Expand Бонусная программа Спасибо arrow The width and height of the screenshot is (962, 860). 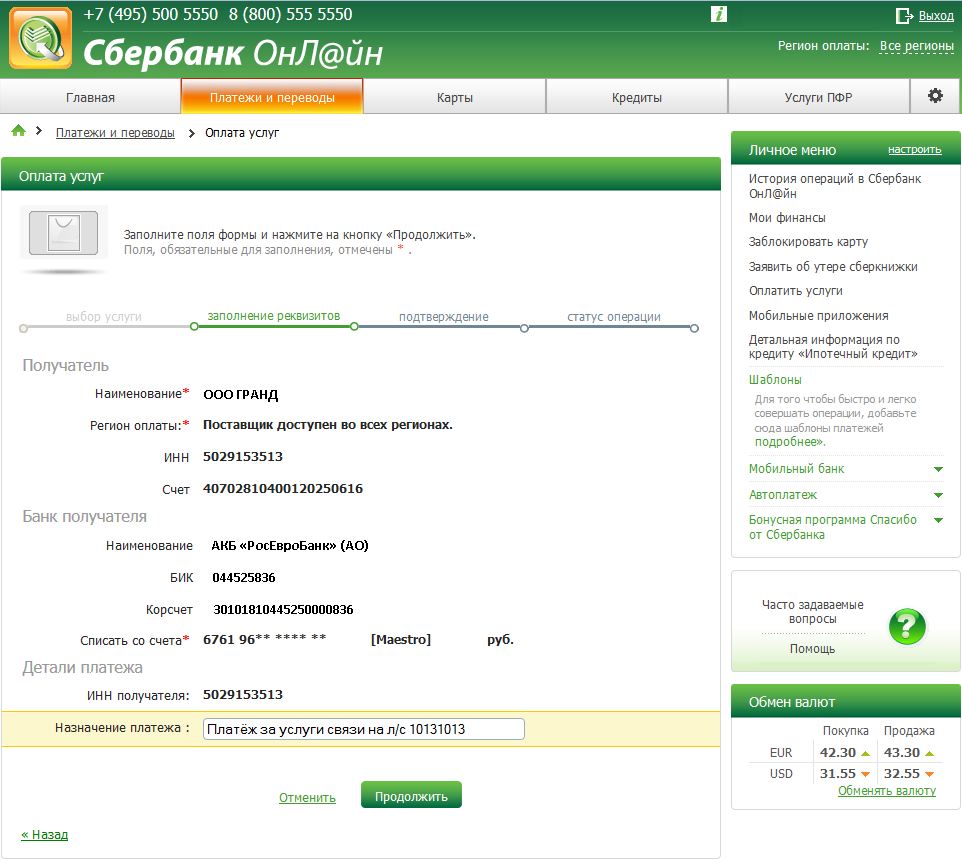pos(938,520)
